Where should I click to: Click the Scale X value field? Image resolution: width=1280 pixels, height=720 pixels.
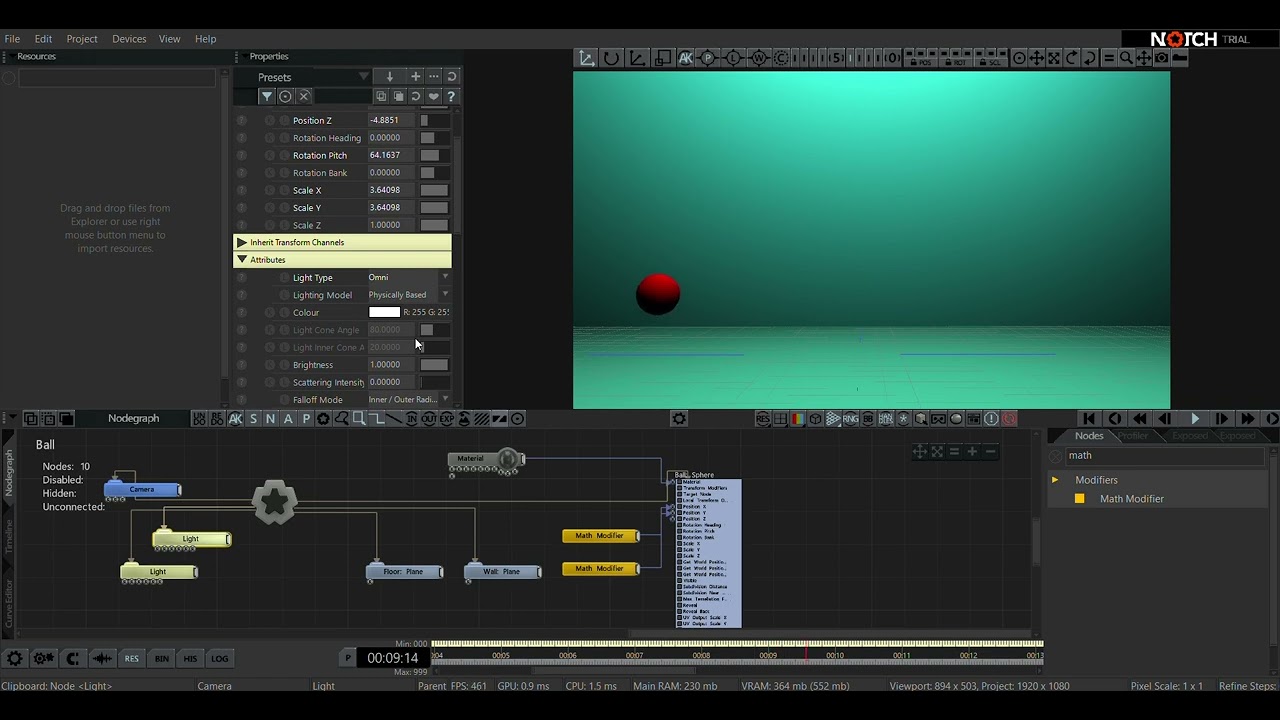(x=391, y=190)
